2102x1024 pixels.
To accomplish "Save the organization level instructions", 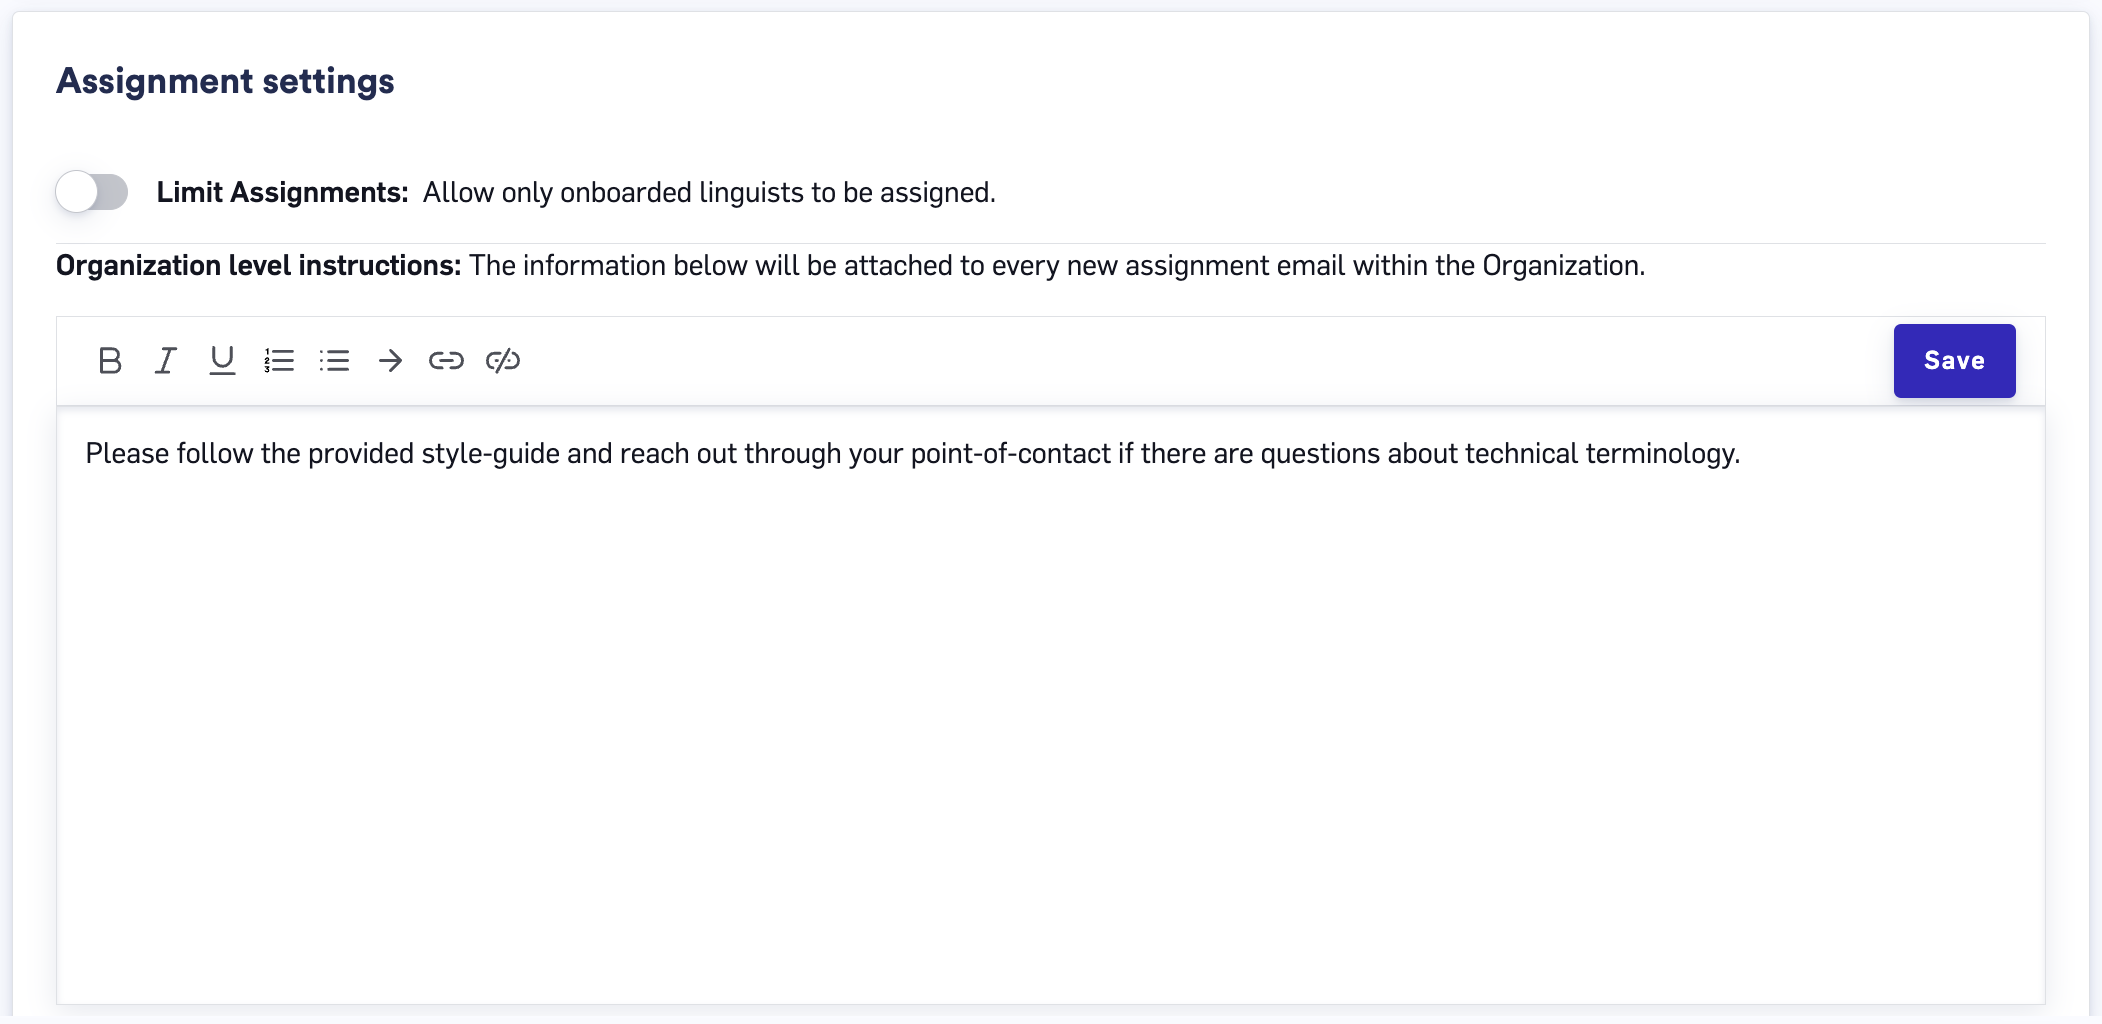I will coord(1954,361).
